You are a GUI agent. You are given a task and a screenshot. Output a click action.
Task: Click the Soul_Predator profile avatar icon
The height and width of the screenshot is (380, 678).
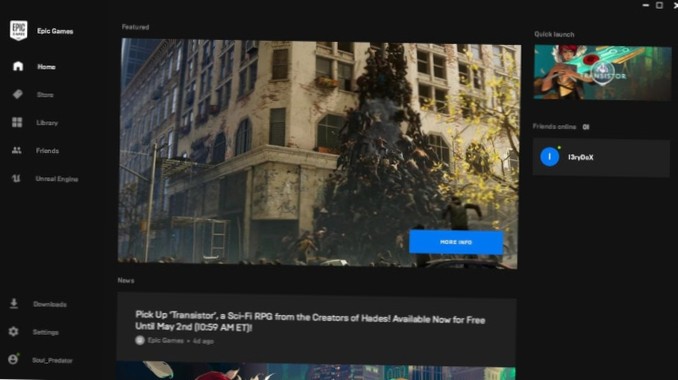pyautogui.click(x=13, y=359)
